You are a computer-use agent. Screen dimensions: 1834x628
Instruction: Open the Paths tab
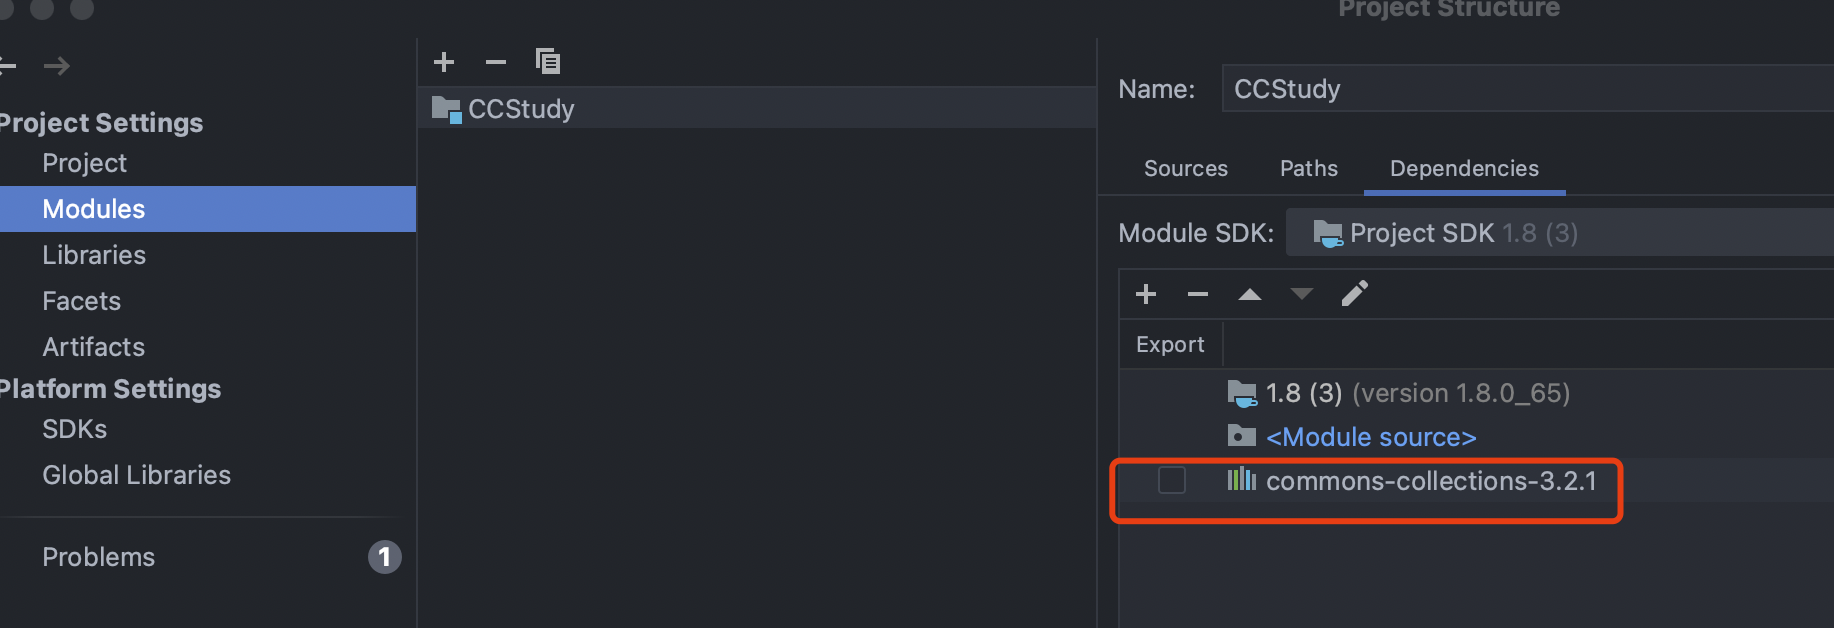coord(1309,169)
